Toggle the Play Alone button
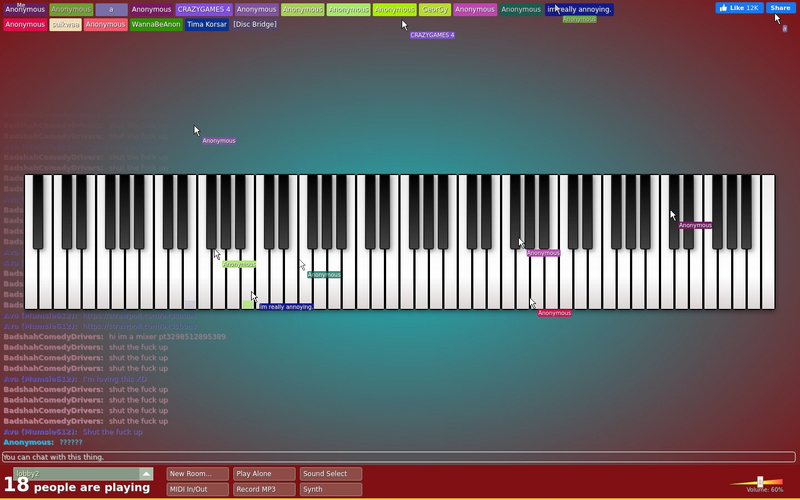This screenshot has height=500, width=800. point(264,473)
